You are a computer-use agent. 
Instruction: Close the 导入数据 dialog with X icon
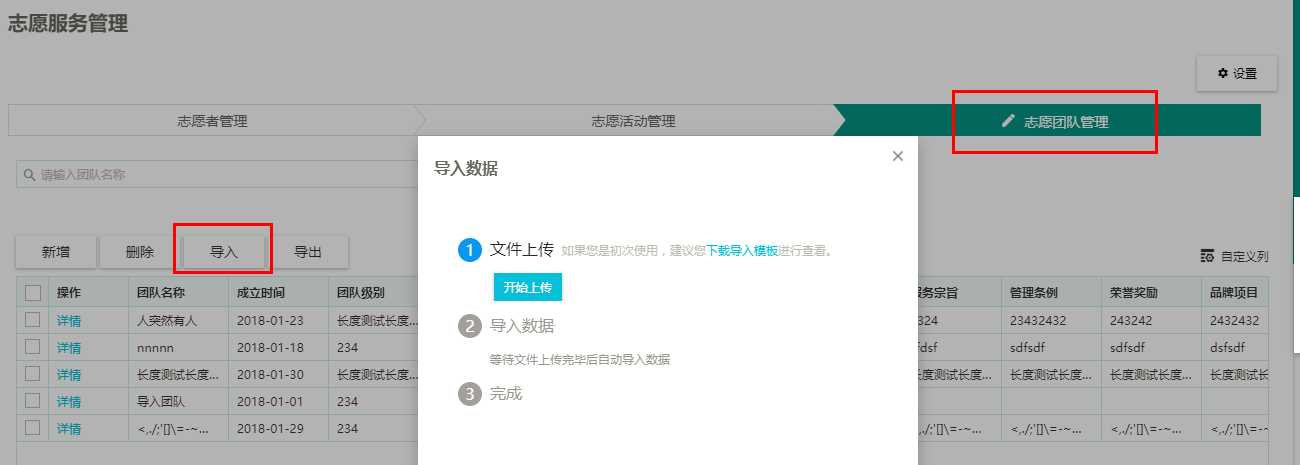point(897,156)
